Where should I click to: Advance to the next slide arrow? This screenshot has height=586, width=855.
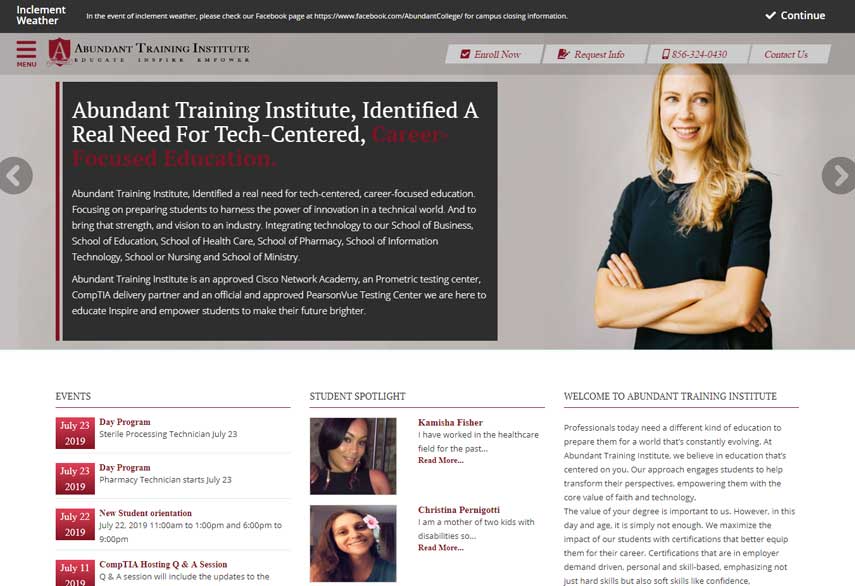click(x=839, y=176)
